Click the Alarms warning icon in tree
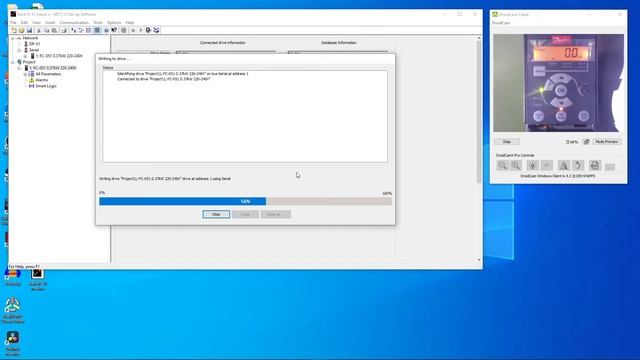The height and width of the screenshot is (360, 640). [x=31, y=80]
